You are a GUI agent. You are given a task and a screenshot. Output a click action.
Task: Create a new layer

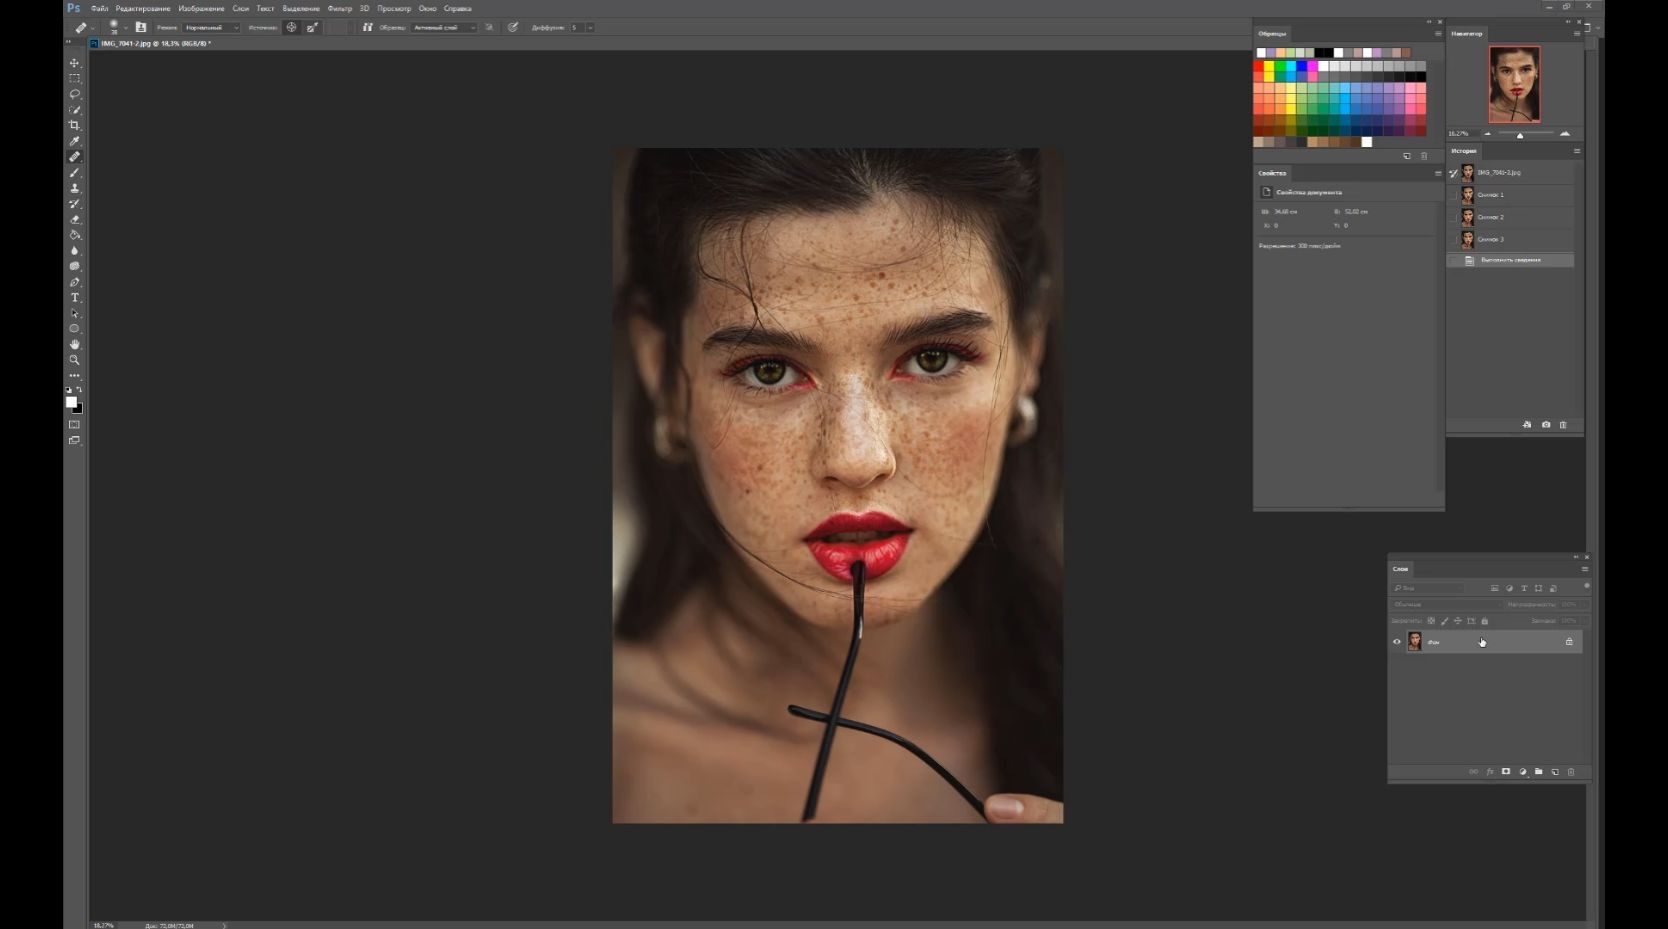(1555, 772)
